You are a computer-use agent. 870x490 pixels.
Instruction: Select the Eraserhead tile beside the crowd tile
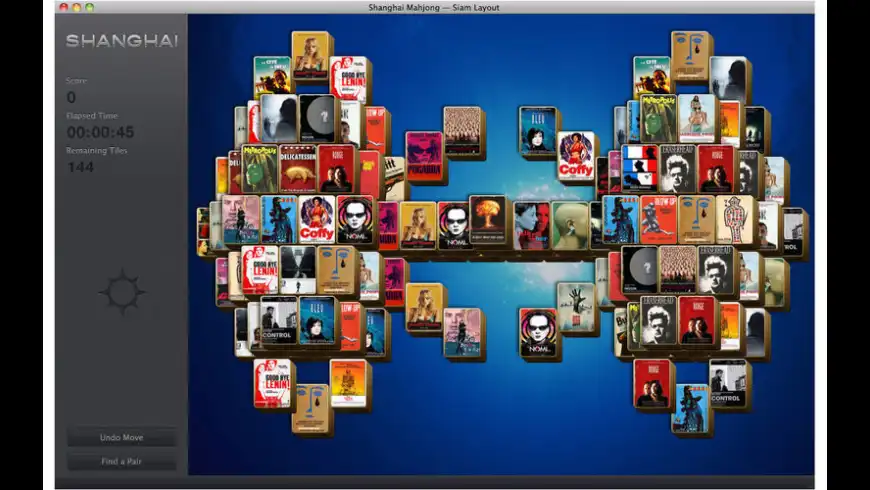click(x=715, y=270)
